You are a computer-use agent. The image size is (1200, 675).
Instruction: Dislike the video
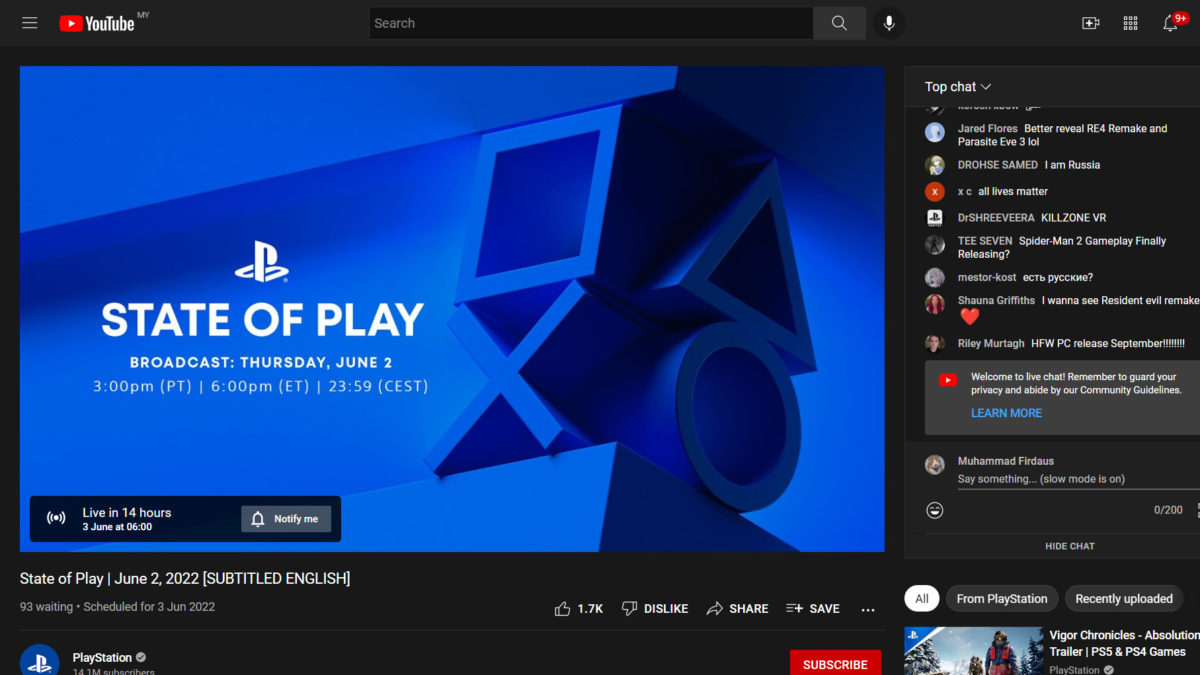[655, 608]
